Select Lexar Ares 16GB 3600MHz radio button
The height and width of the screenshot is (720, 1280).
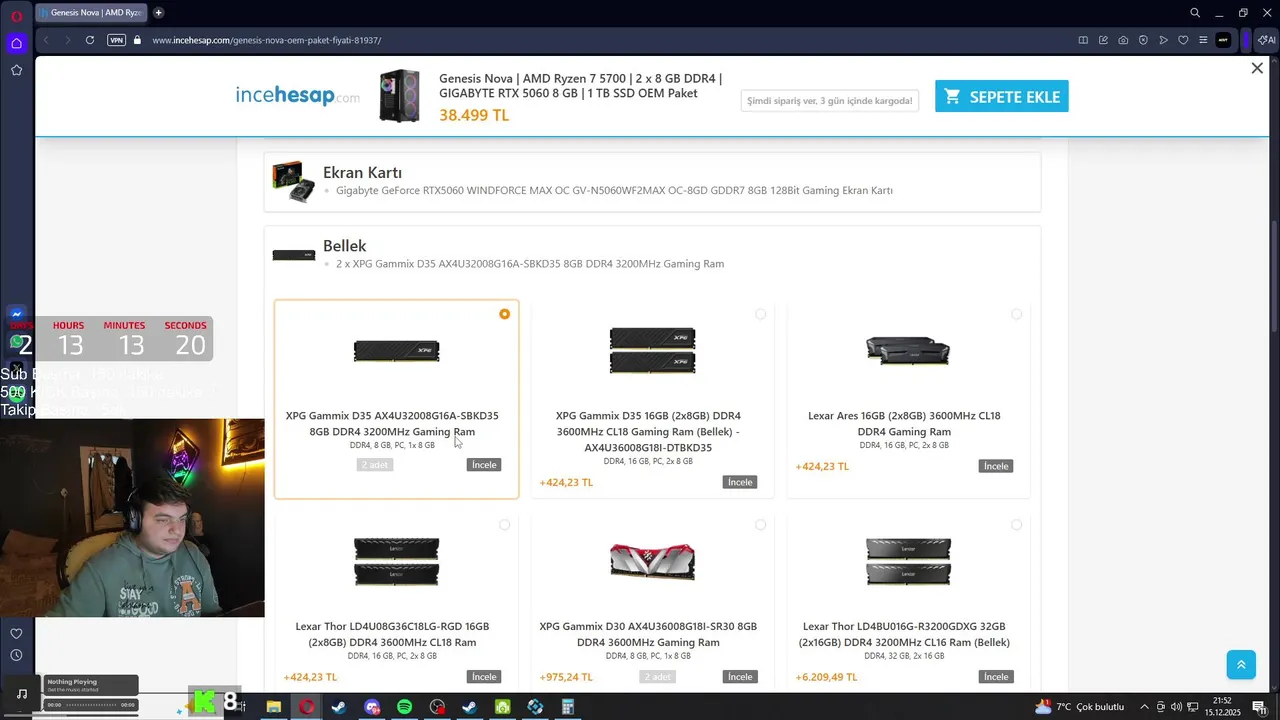point(1016,314)
